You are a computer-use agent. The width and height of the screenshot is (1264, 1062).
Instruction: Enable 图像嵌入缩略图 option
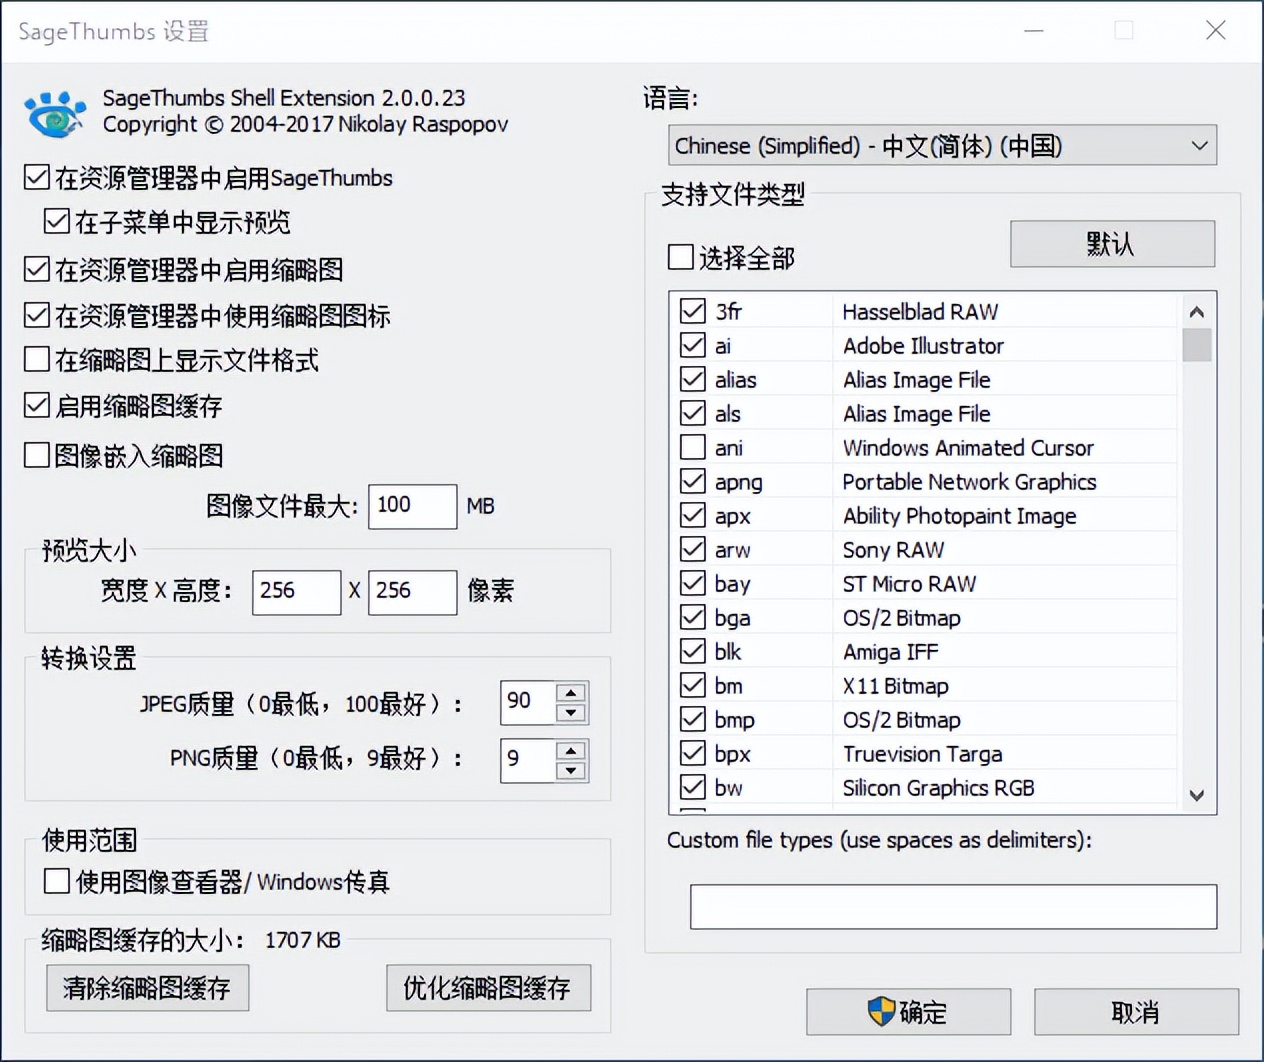tap(36, 455)
